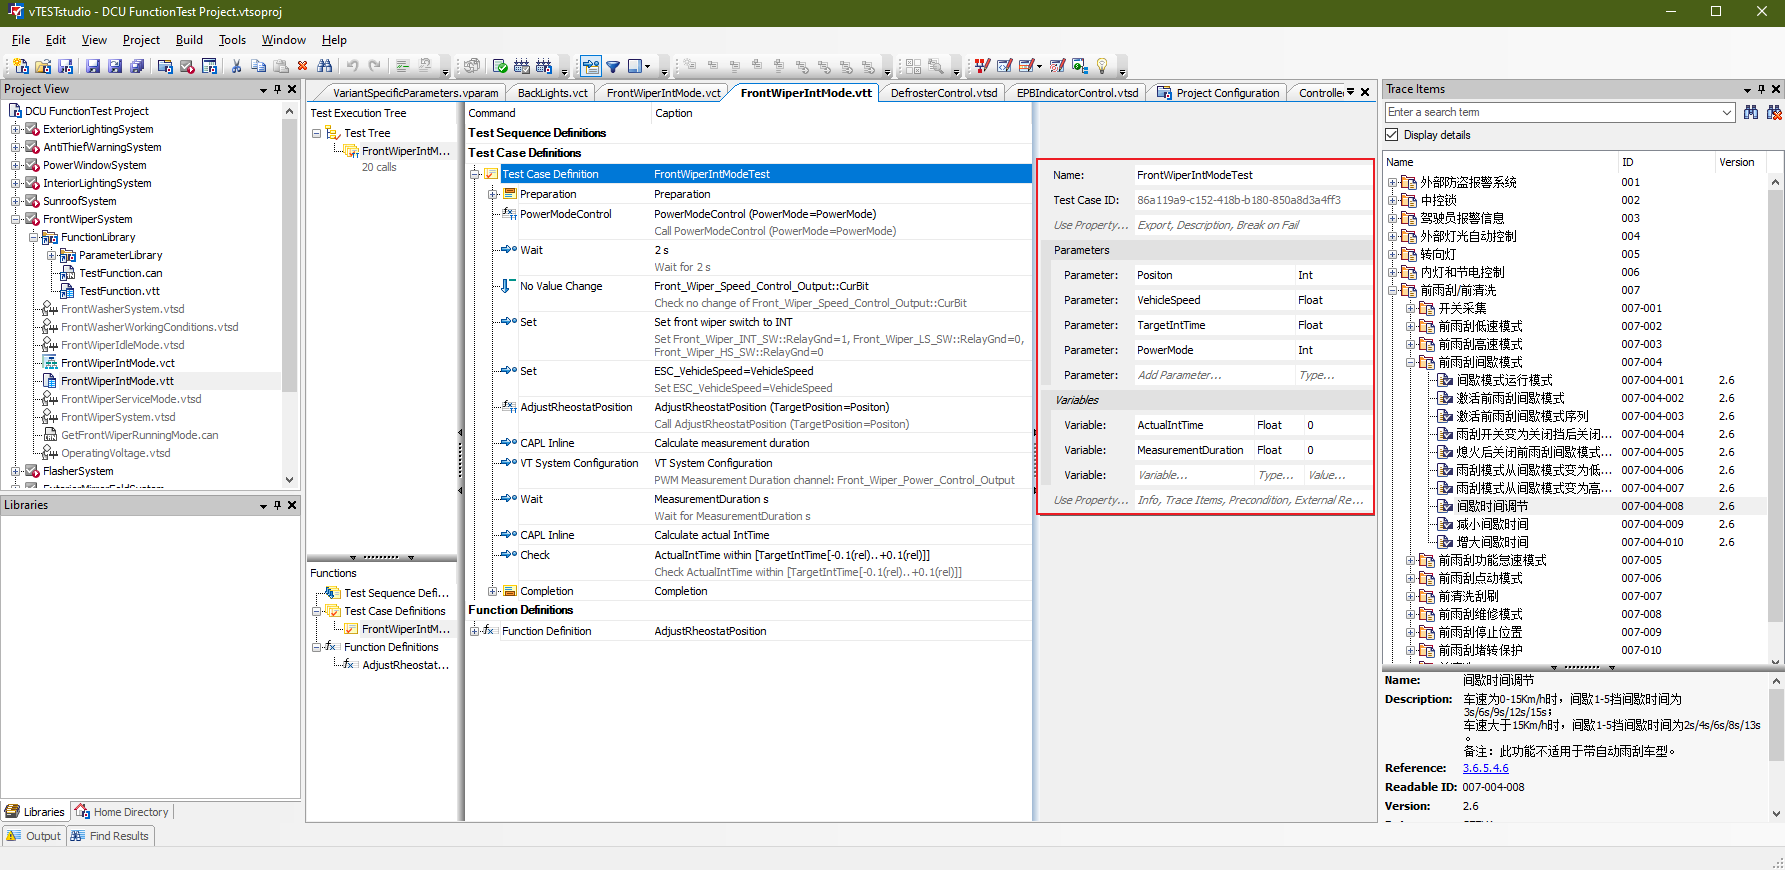Open the Find Results tab
The height and width of the screenshot is (870, 1785).
pyautogui.click(x=110, y=836)
